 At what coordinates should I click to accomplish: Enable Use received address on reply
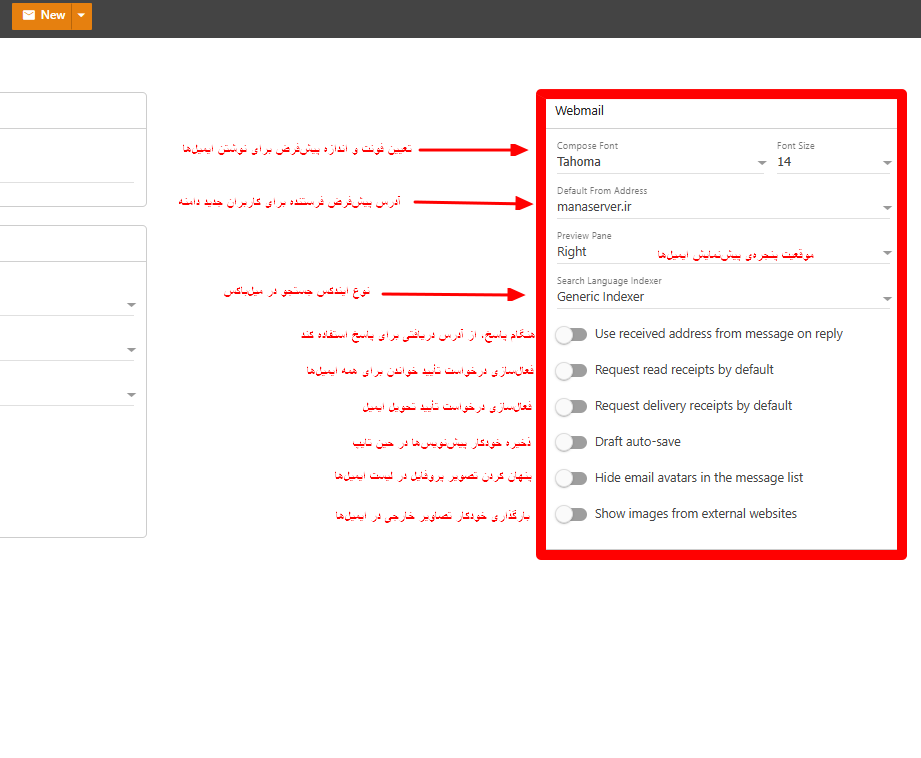(x=571, y=335)
